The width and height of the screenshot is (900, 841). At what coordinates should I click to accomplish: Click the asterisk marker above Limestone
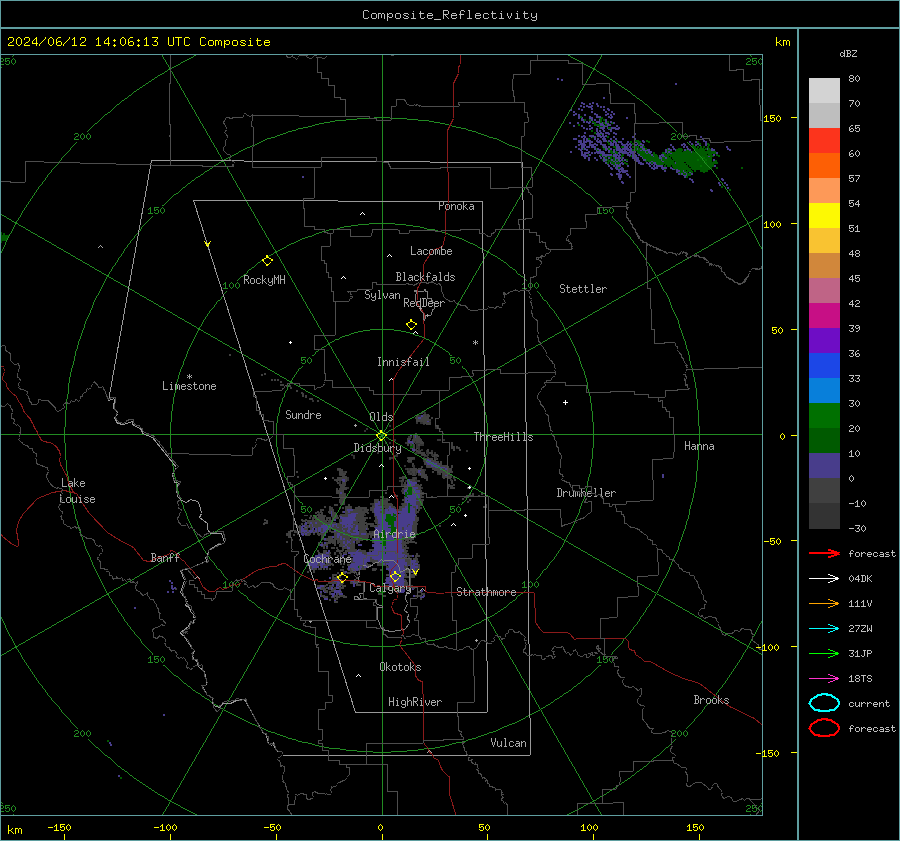pos(189,377)
